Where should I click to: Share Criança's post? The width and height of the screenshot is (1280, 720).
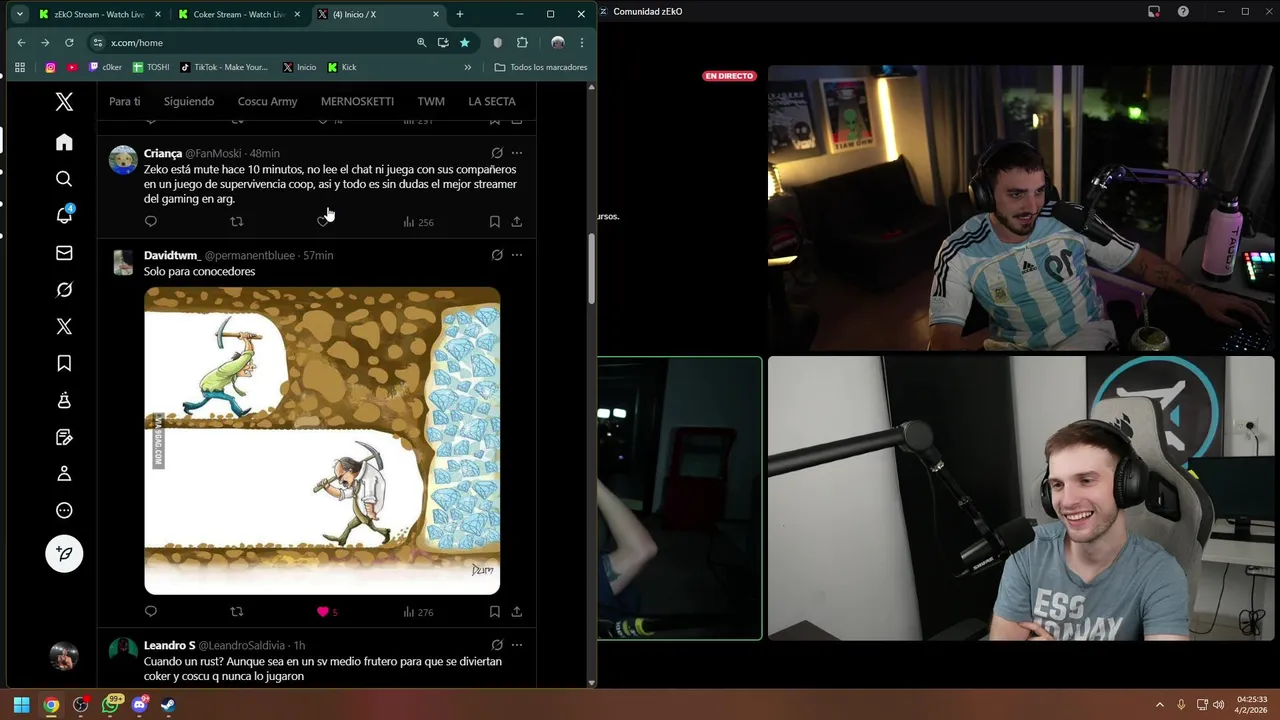coord(517,222)
